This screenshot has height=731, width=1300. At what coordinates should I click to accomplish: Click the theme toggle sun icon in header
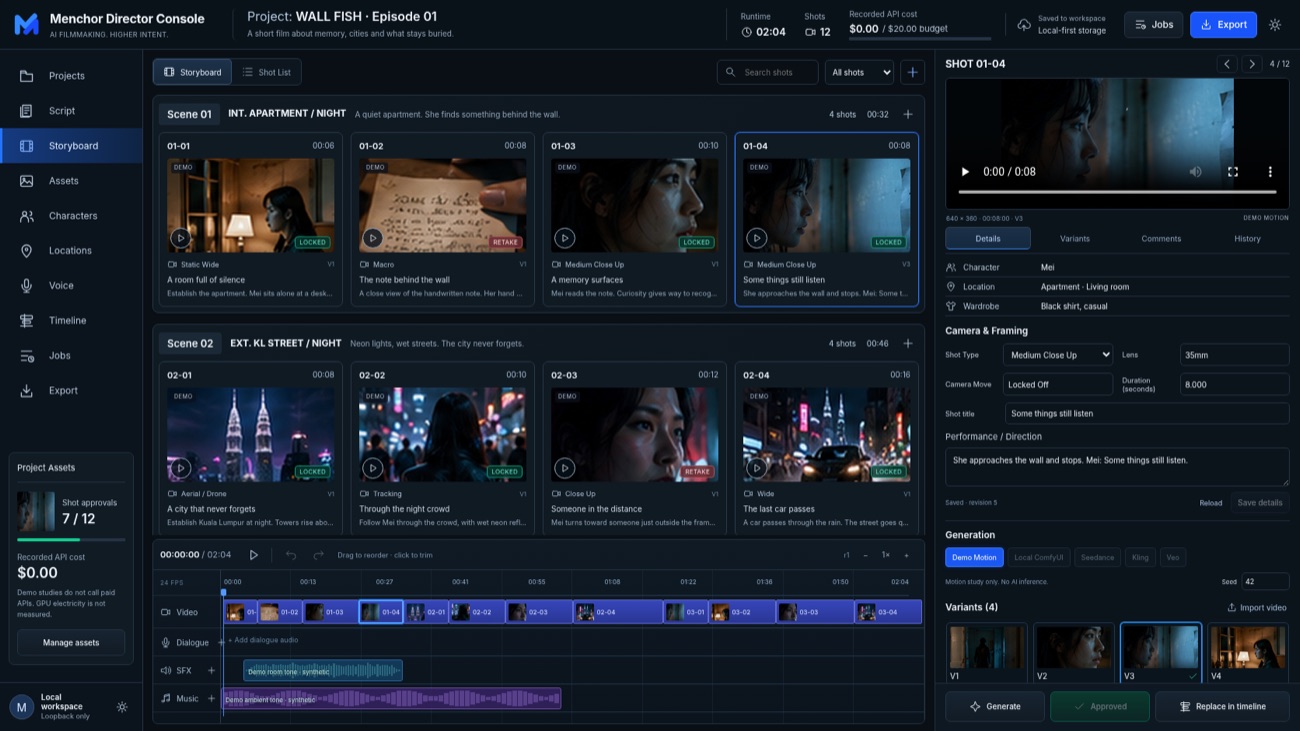[1275, 25]
